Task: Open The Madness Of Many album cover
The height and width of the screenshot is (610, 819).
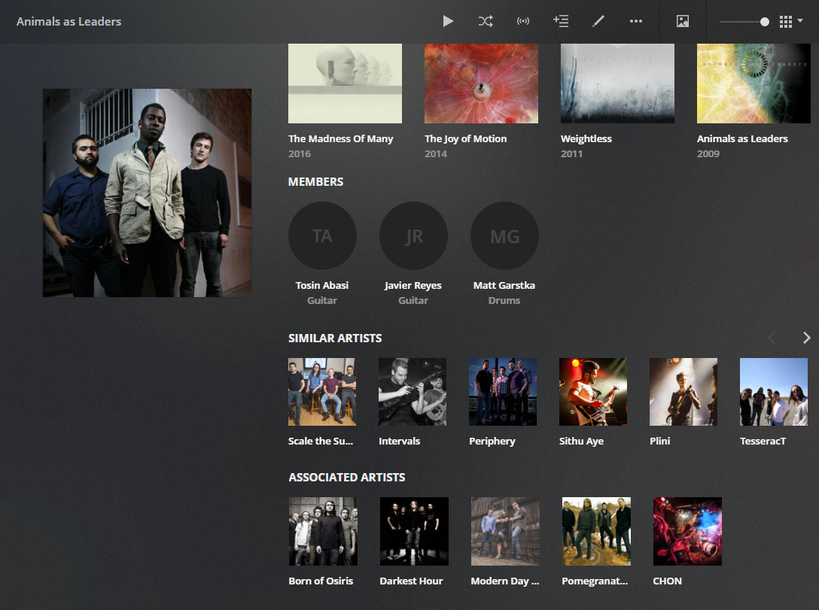Action: [x=345, y=84]
